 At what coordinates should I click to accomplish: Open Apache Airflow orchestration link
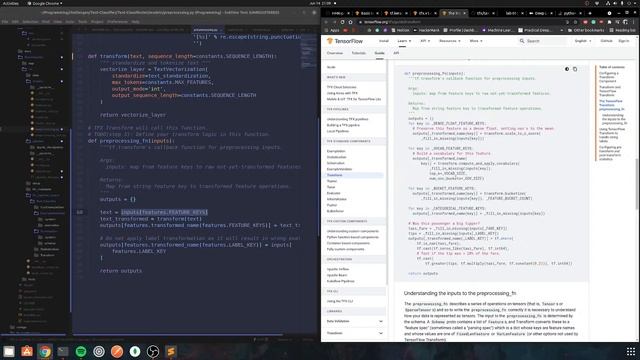(x=338, y=269)
